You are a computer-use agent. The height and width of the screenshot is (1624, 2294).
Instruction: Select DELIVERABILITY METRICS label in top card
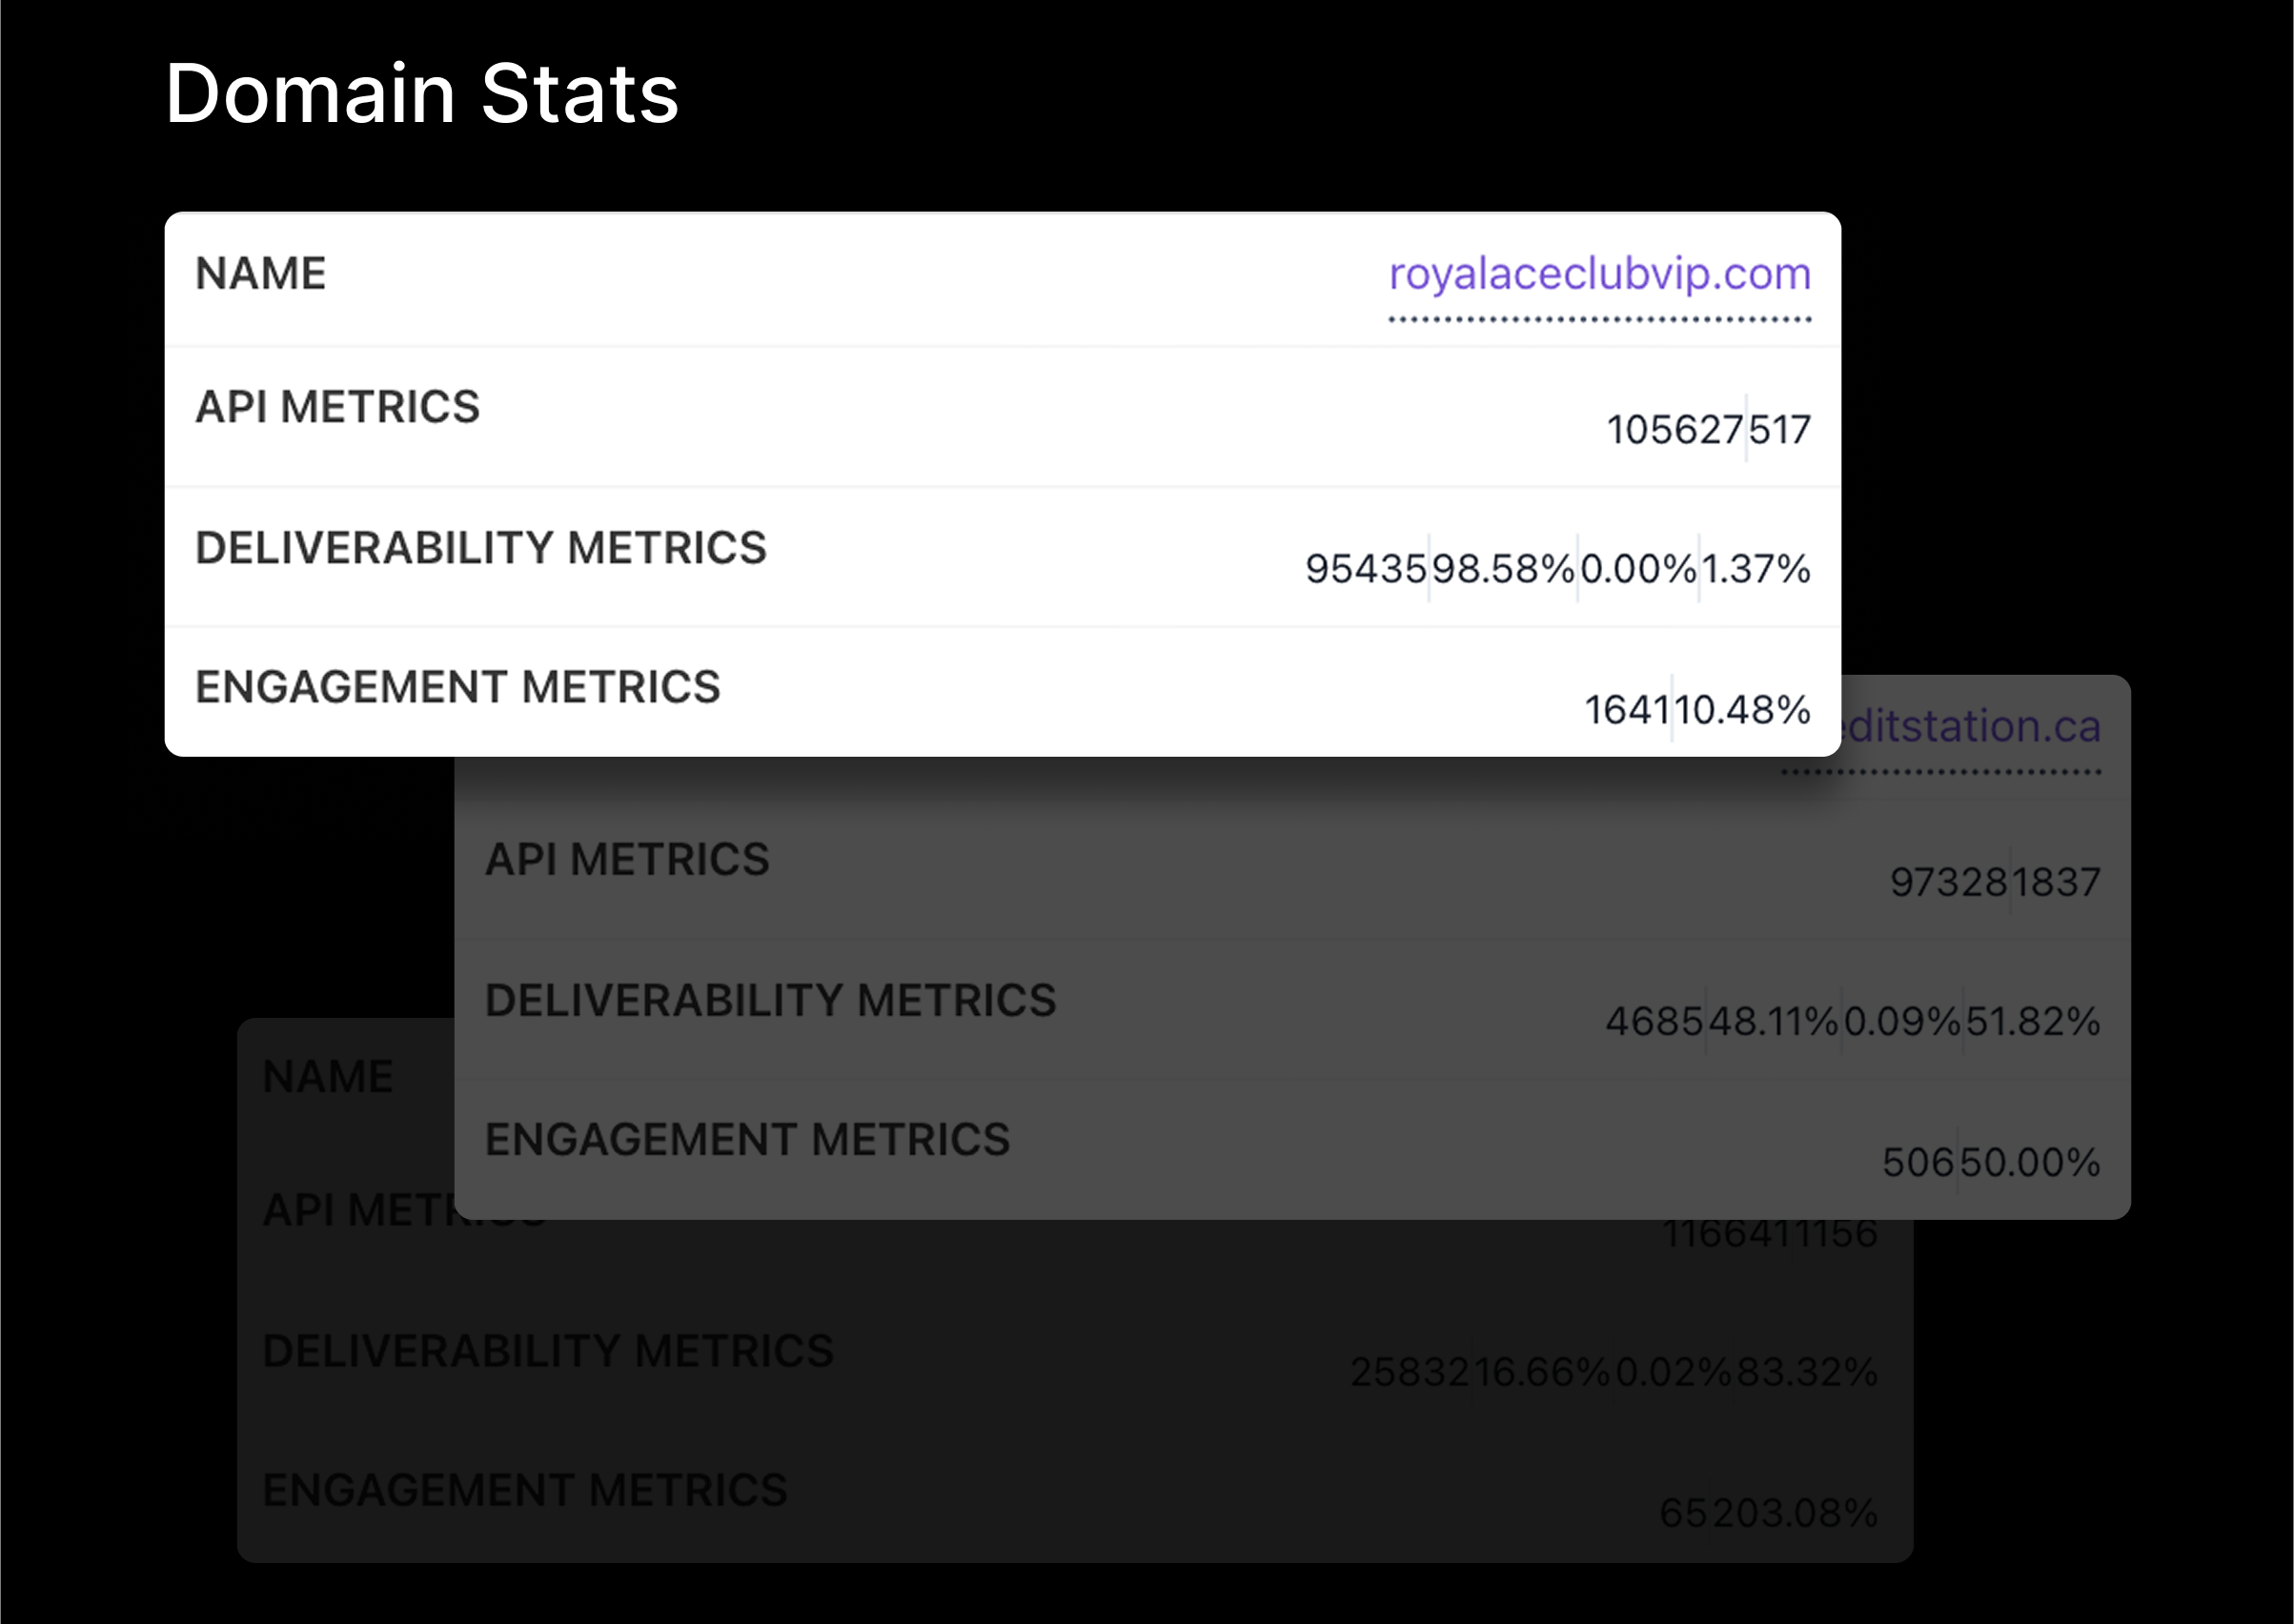[x=481, y=548]
